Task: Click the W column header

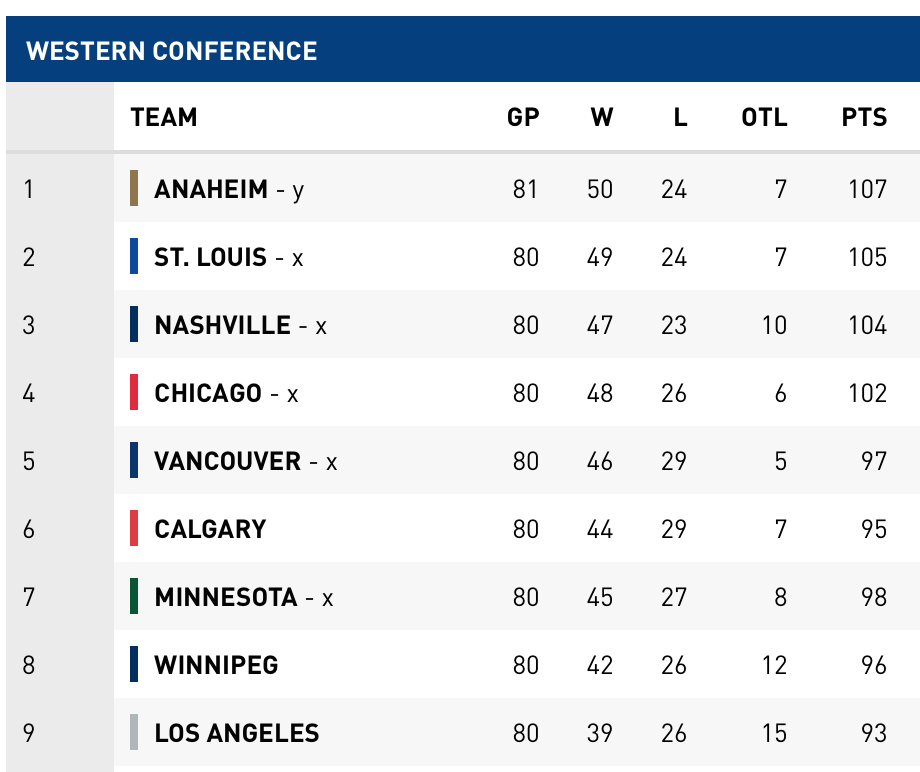Action: (601, 117)
